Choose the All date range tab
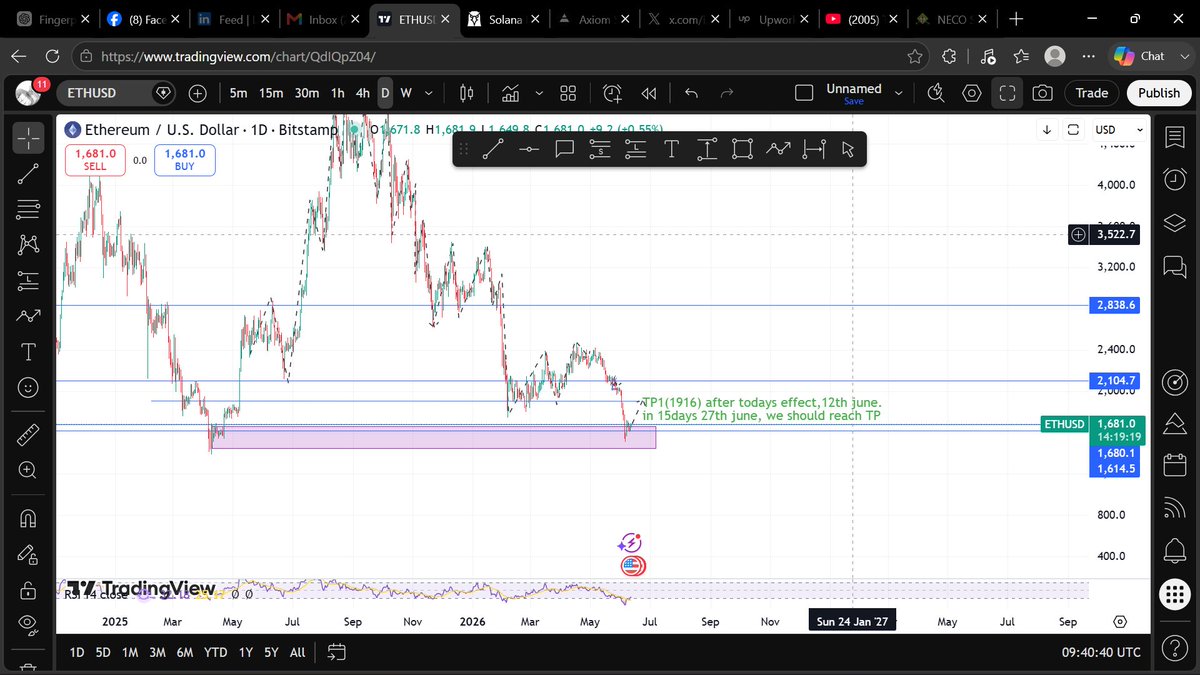The image size is (1200, 675). 297,652
